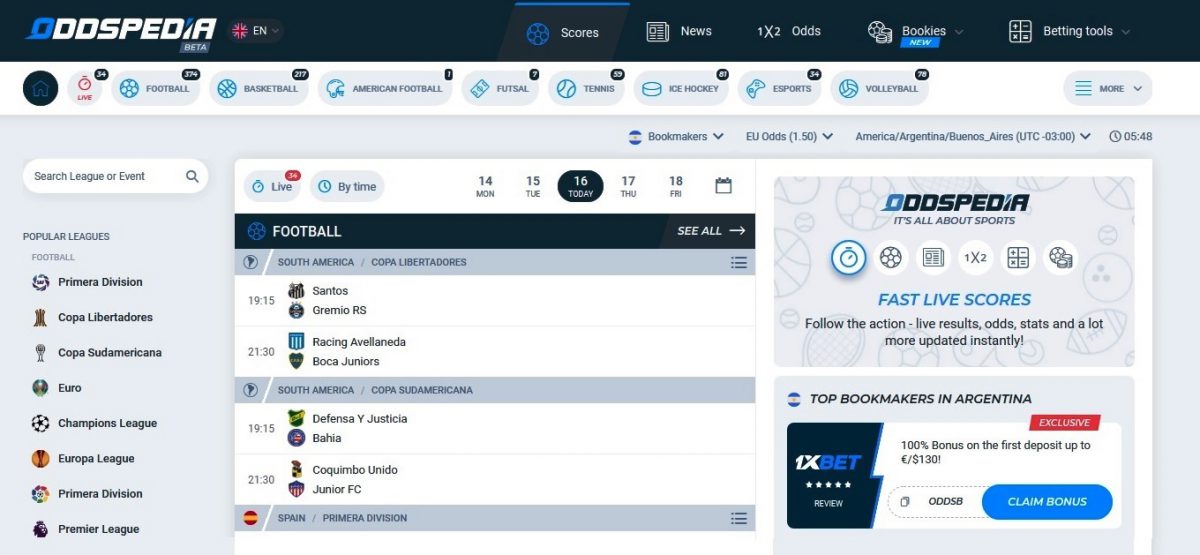The image size is (1200, 555).
Task: Click the search magnifier icon
Action: 192,176
